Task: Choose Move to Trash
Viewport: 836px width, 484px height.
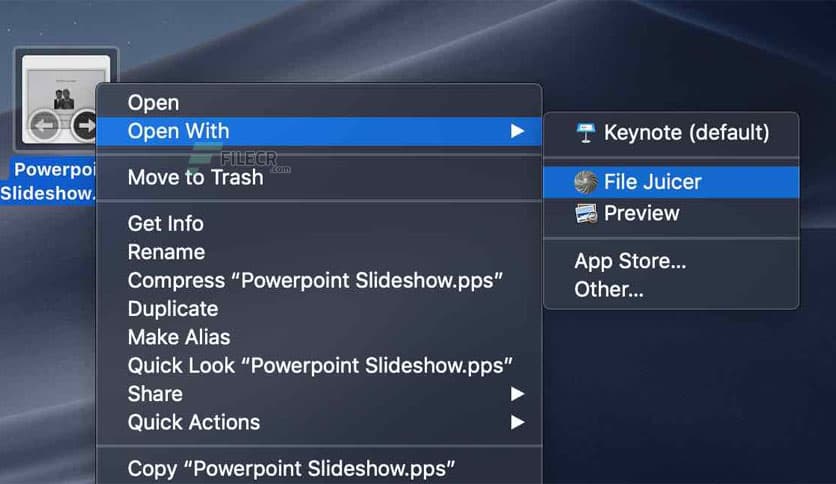Action: point(319,178)
